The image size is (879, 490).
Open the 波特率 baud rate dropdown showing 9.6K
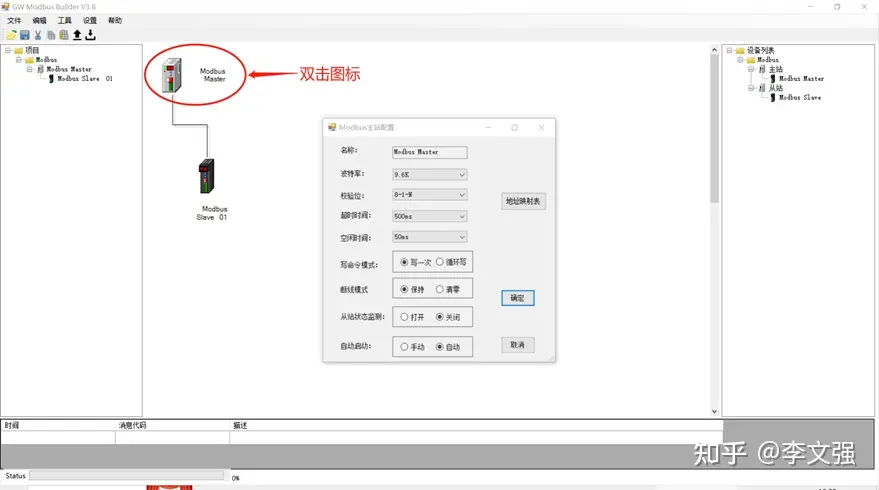point(429,175)
